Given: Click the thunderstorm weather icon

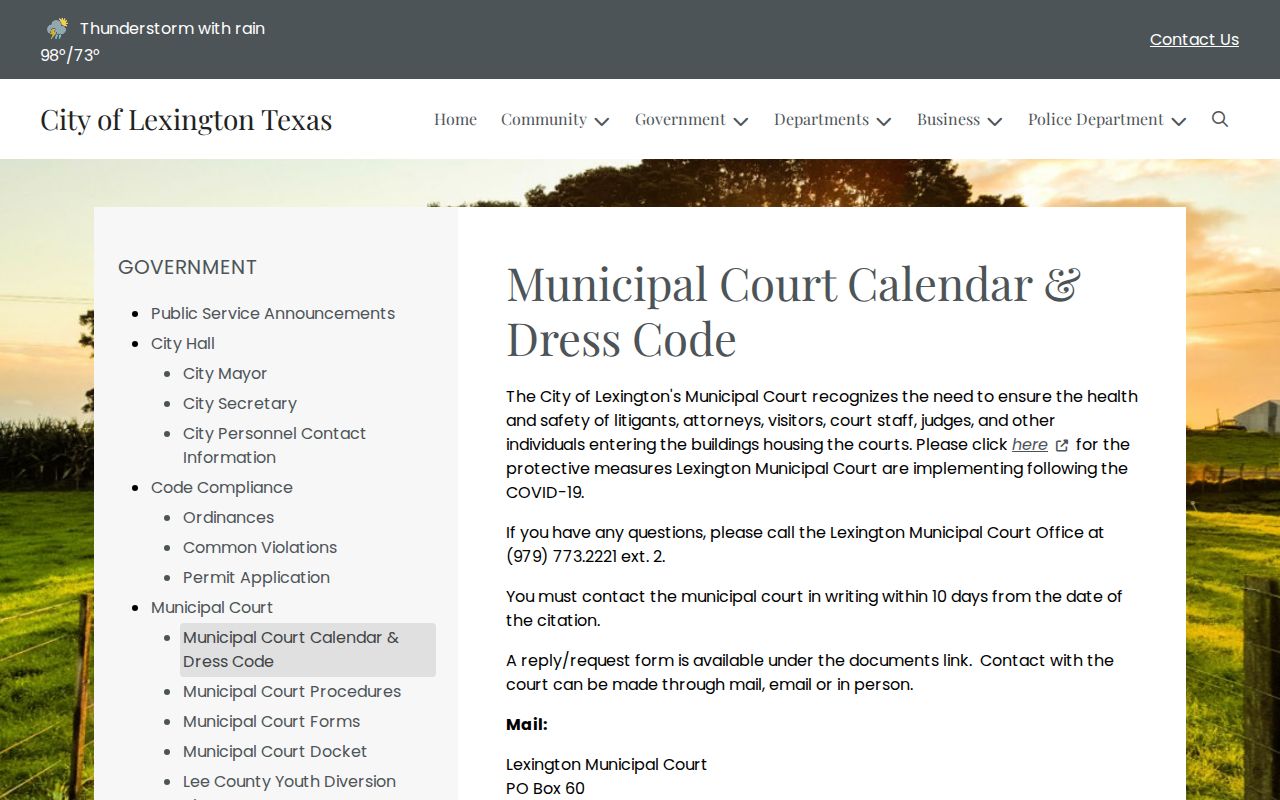Looking at the screenshot, I should (x=57, y=28).
